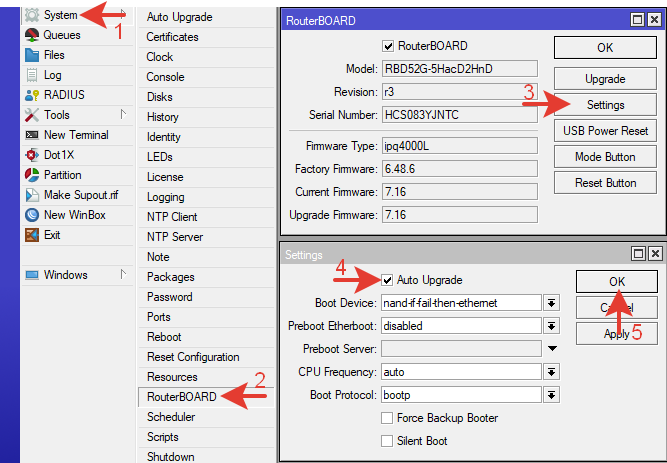
Task: Click the Serial Number field
Action: coord(459,115)
